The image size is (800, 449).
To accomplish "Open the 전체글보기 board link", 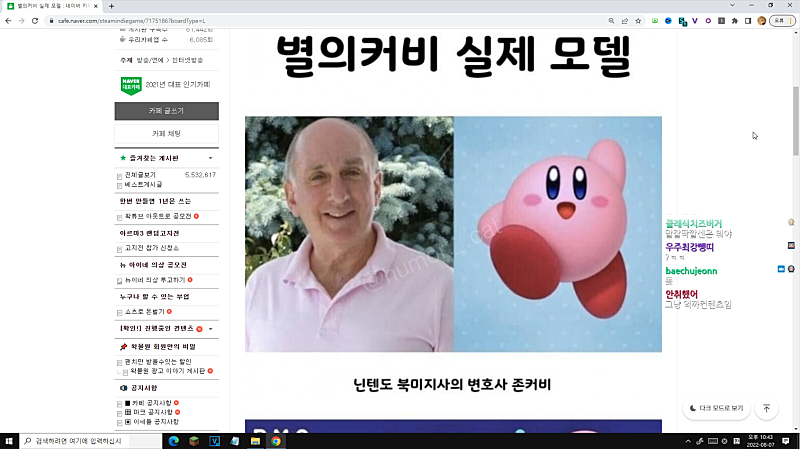I will click(138, 174).
